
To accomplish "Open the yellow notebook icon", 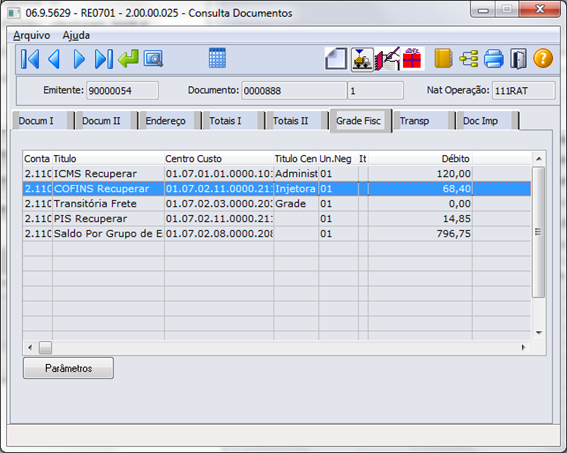I will (x=443, y=58).
